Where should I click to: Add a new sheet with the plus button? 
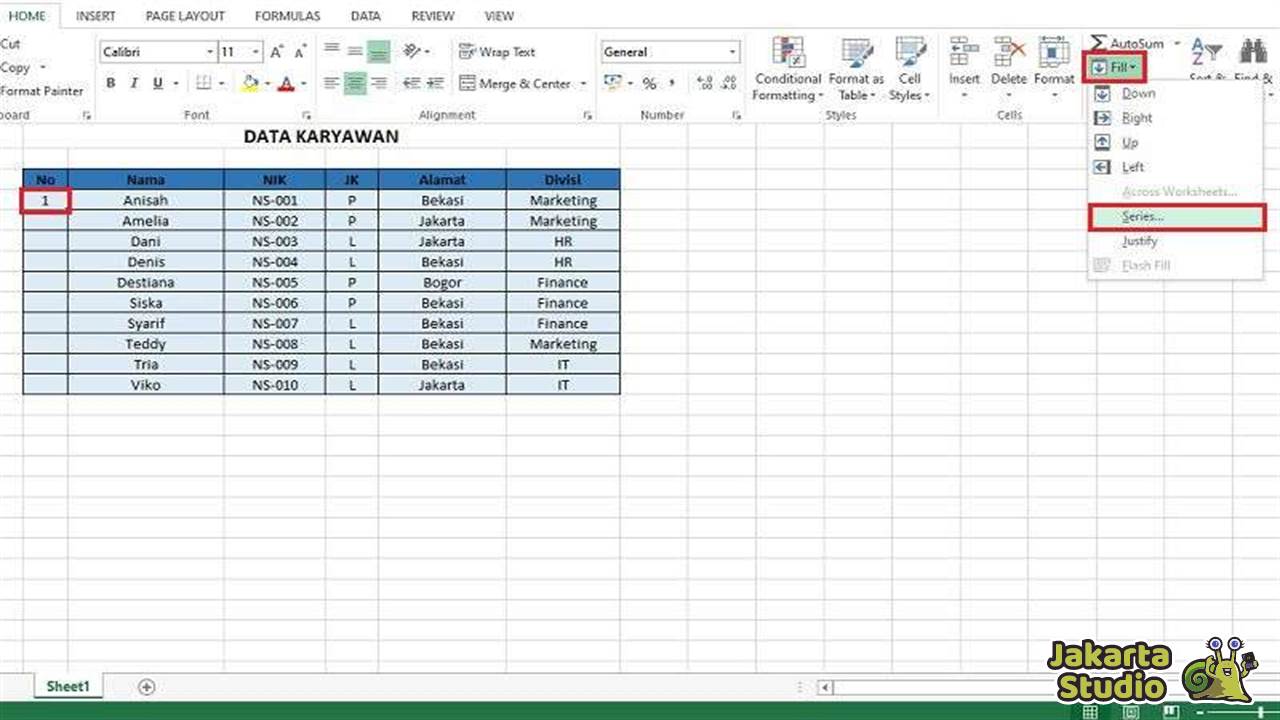146,687
